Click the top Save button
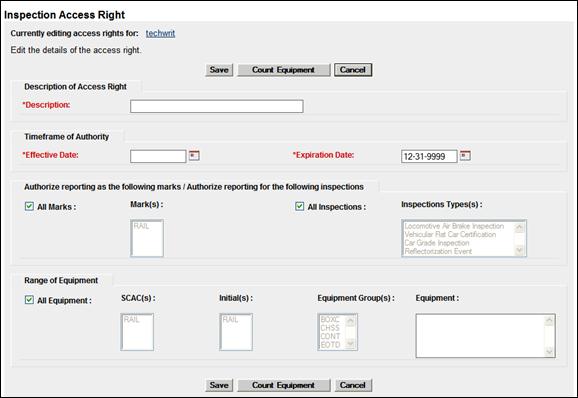The height and width of the screenshot is (398, 578). tap(219, 70)
